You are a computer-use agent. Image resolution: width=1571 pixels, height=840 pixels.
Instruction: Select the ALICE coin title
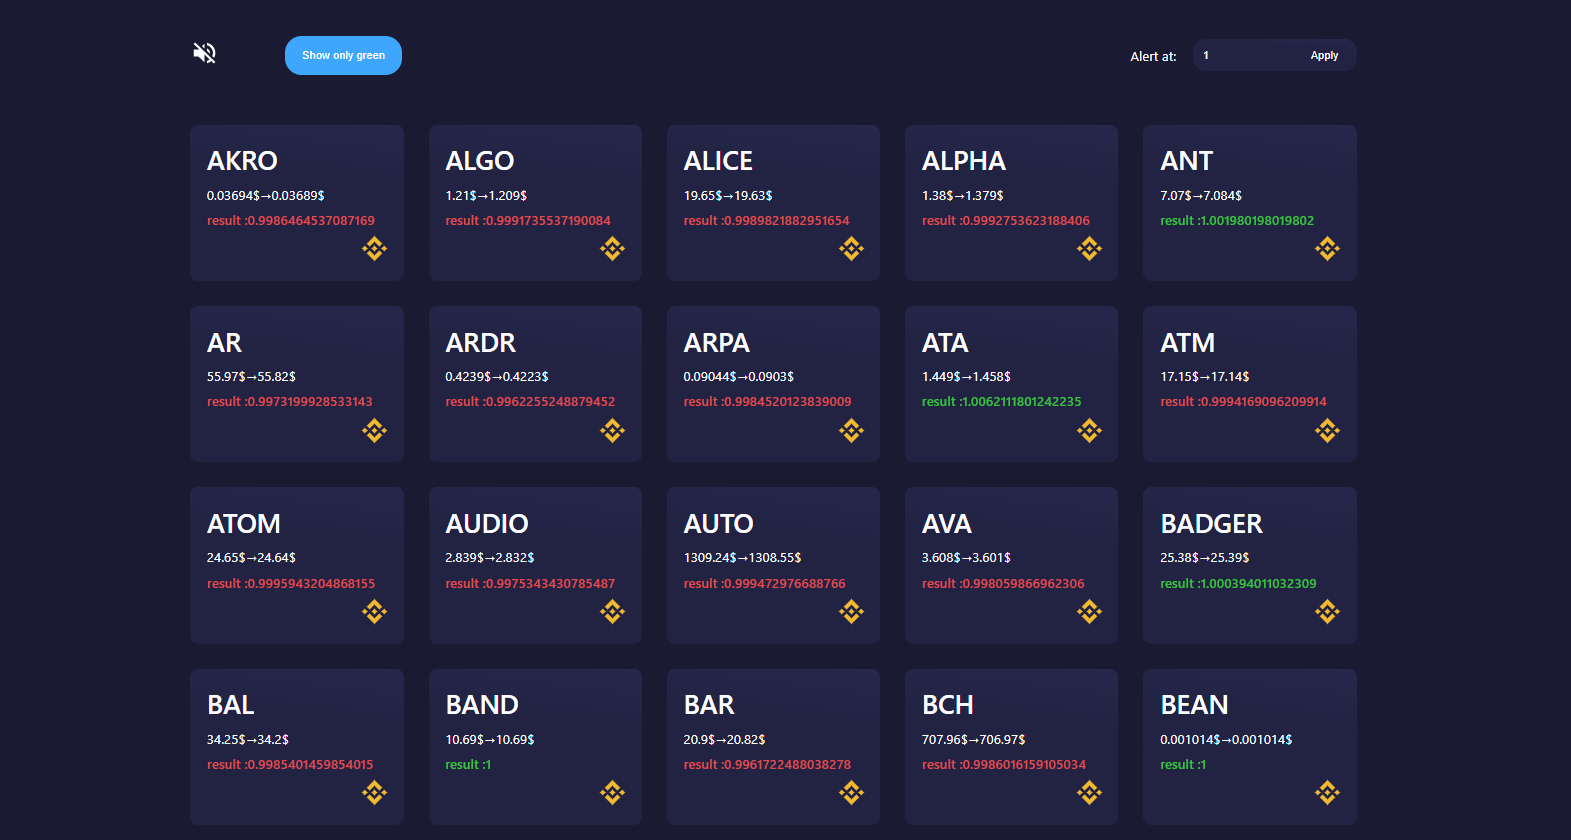718,161
